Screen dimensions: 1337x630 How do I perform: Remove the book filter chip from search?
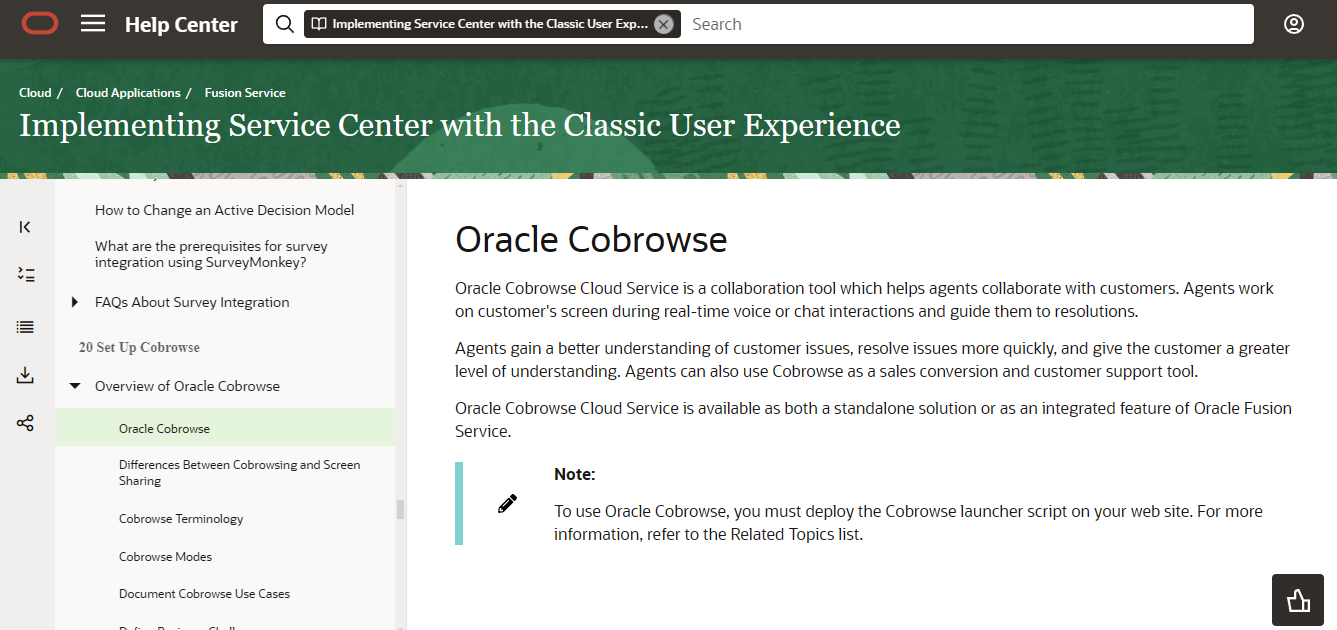point(663,24)
